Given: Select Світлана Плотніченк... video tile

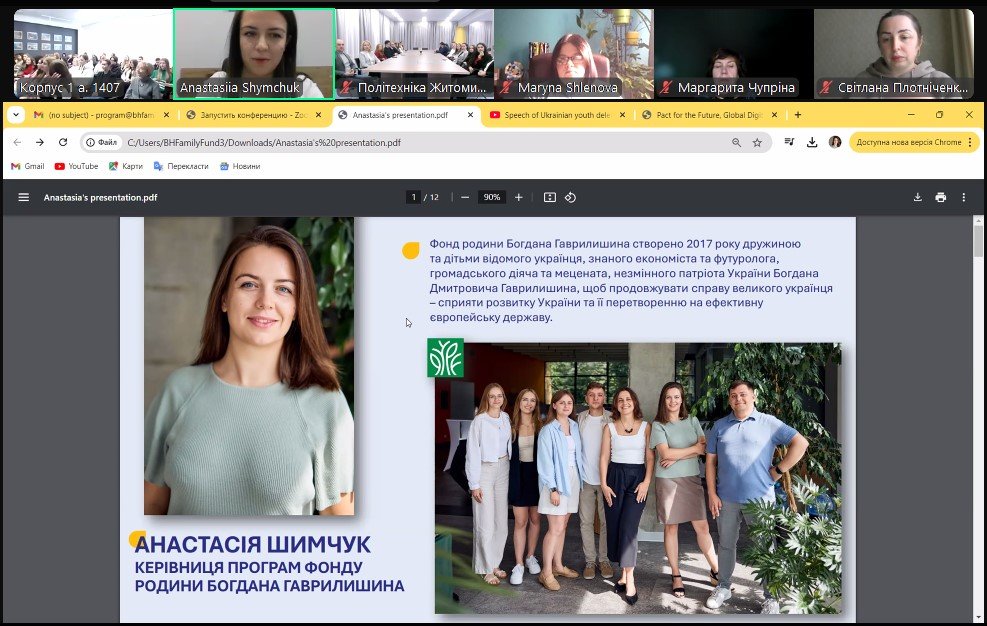Looking at the screenshot, I should [894, 54].
